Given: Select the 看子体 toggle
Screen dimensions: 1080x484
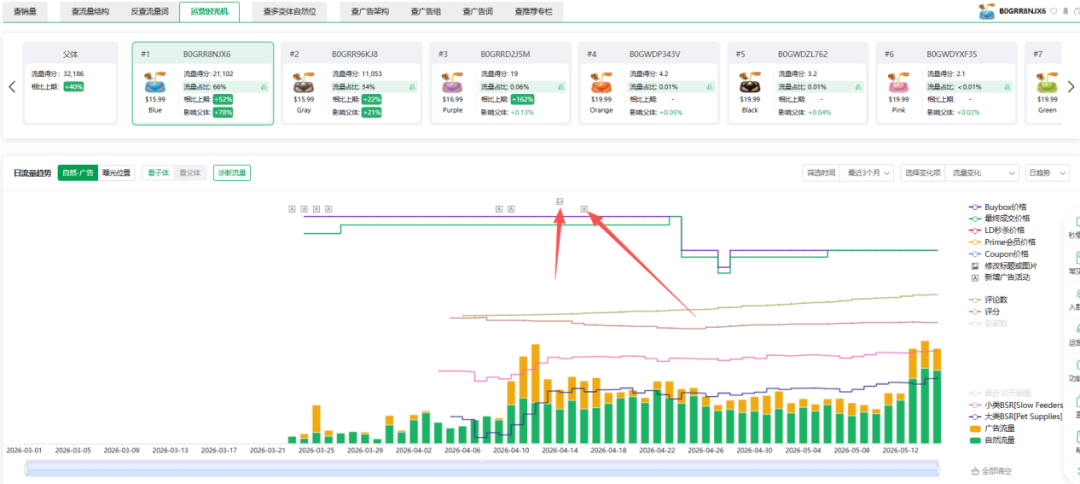Looking at the screenshot, I should (x=158, y=173).
